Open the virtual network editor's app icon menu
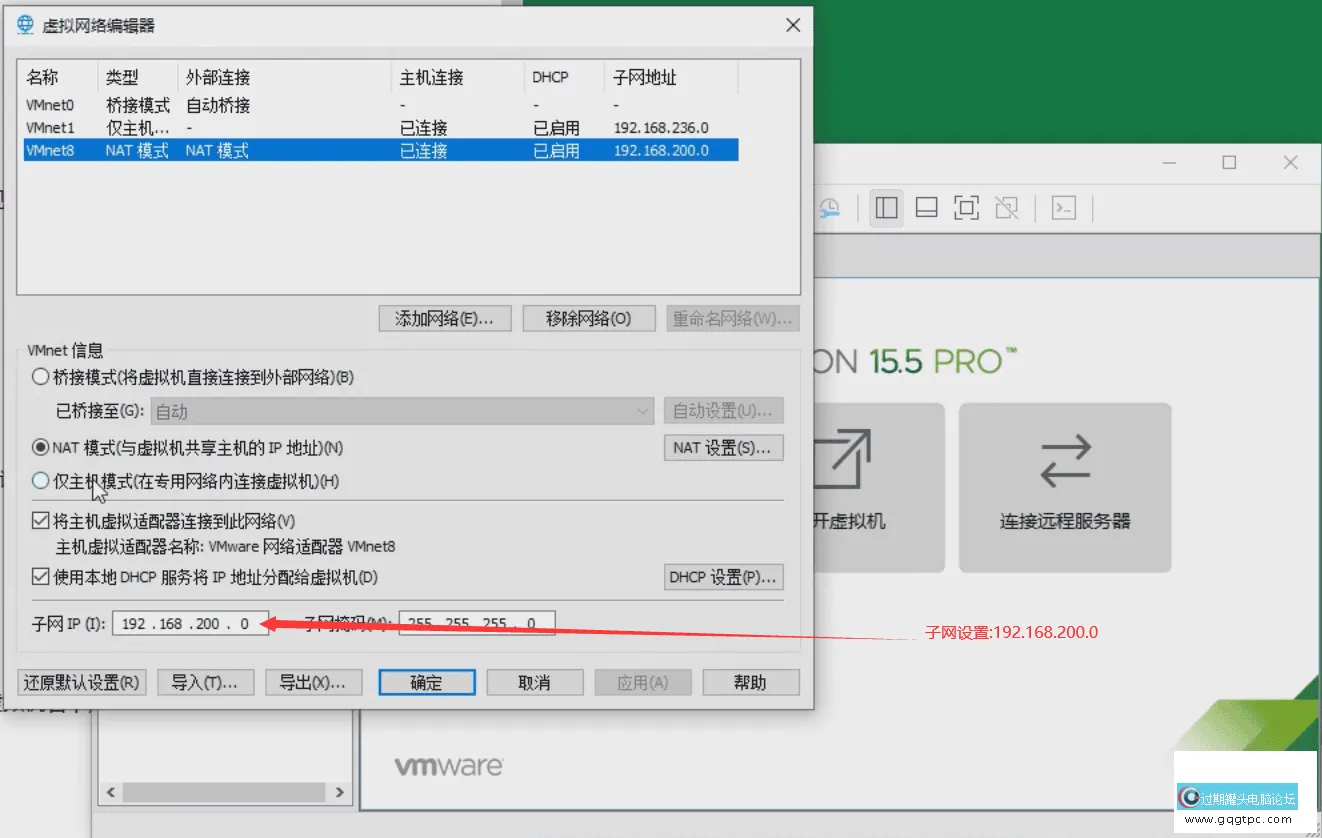This screenshot has height=838, width=1322. coord(24,24)
